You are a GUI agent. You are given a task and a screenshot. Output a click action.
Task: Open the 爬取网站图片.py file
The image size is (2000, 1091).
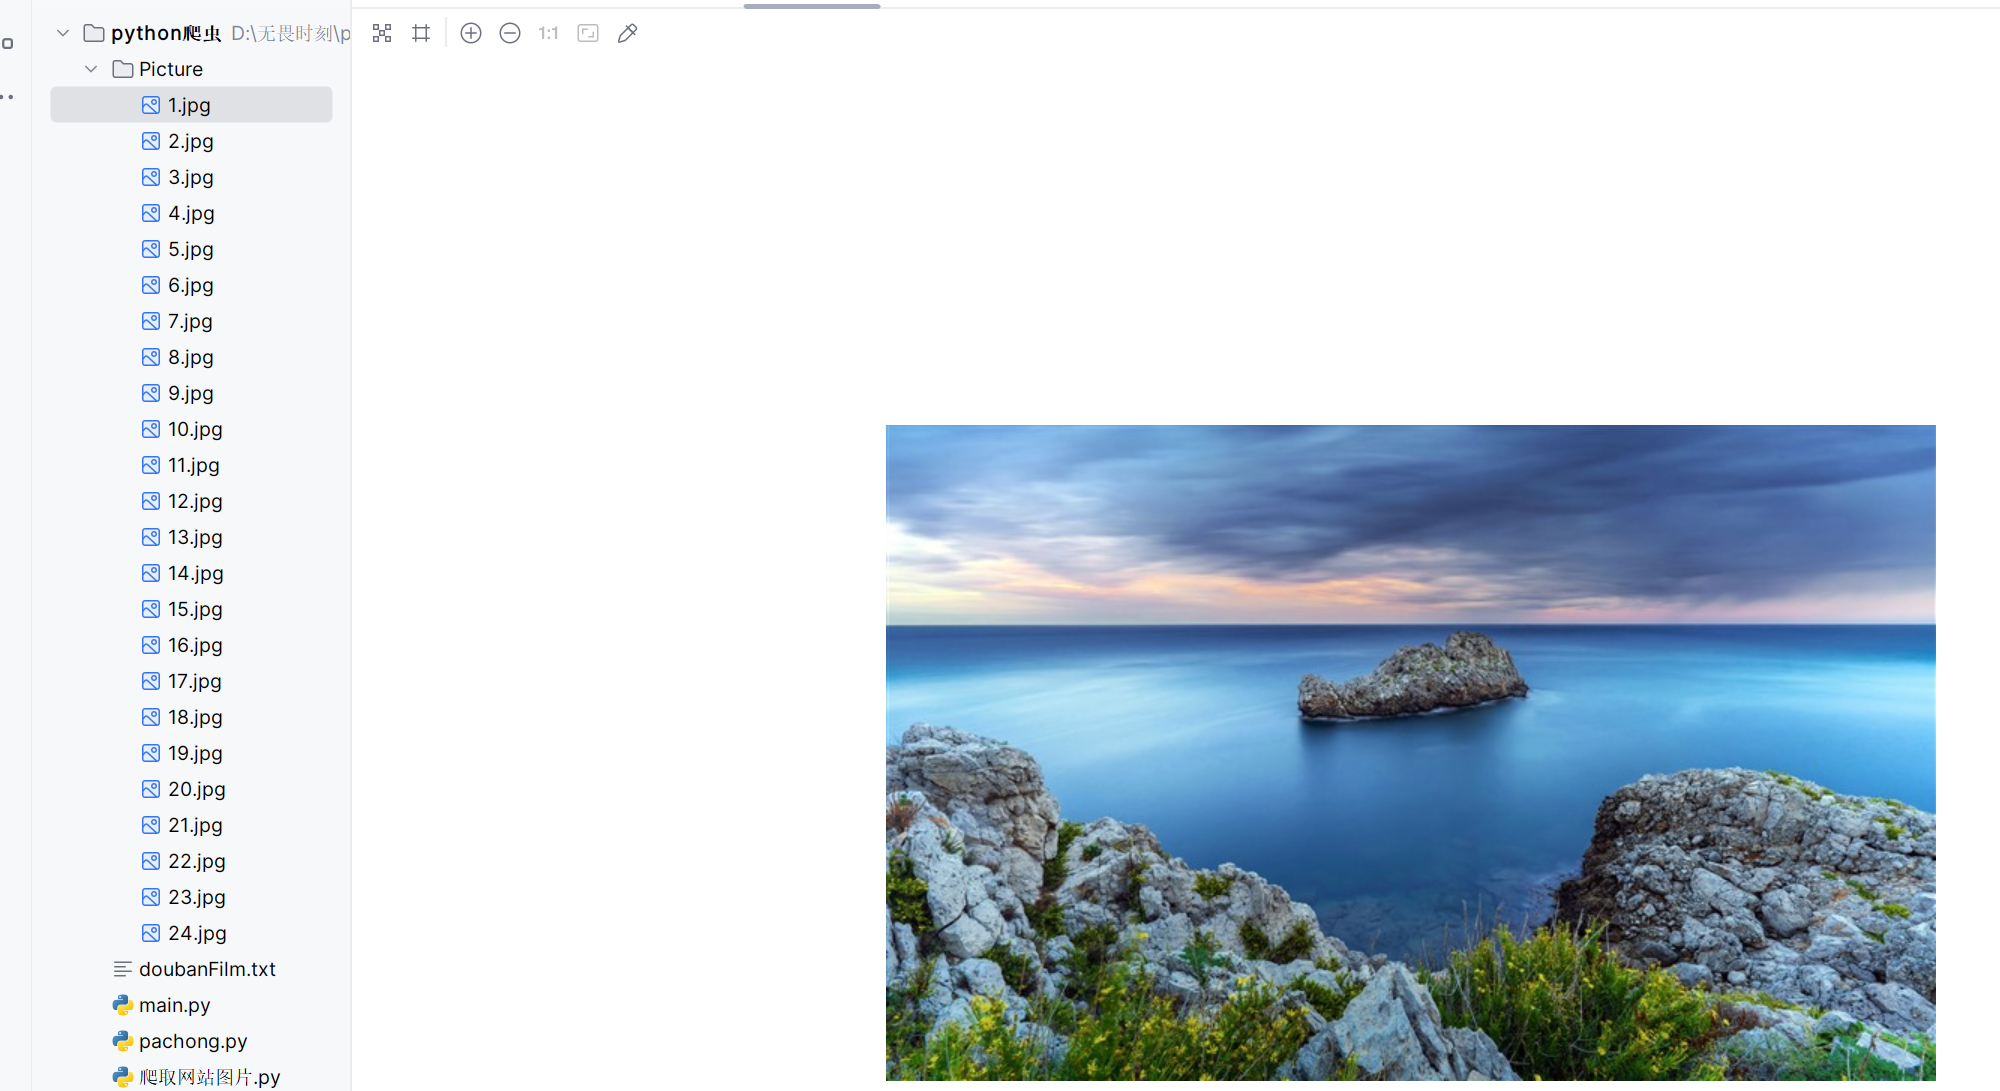[208, 1077]
